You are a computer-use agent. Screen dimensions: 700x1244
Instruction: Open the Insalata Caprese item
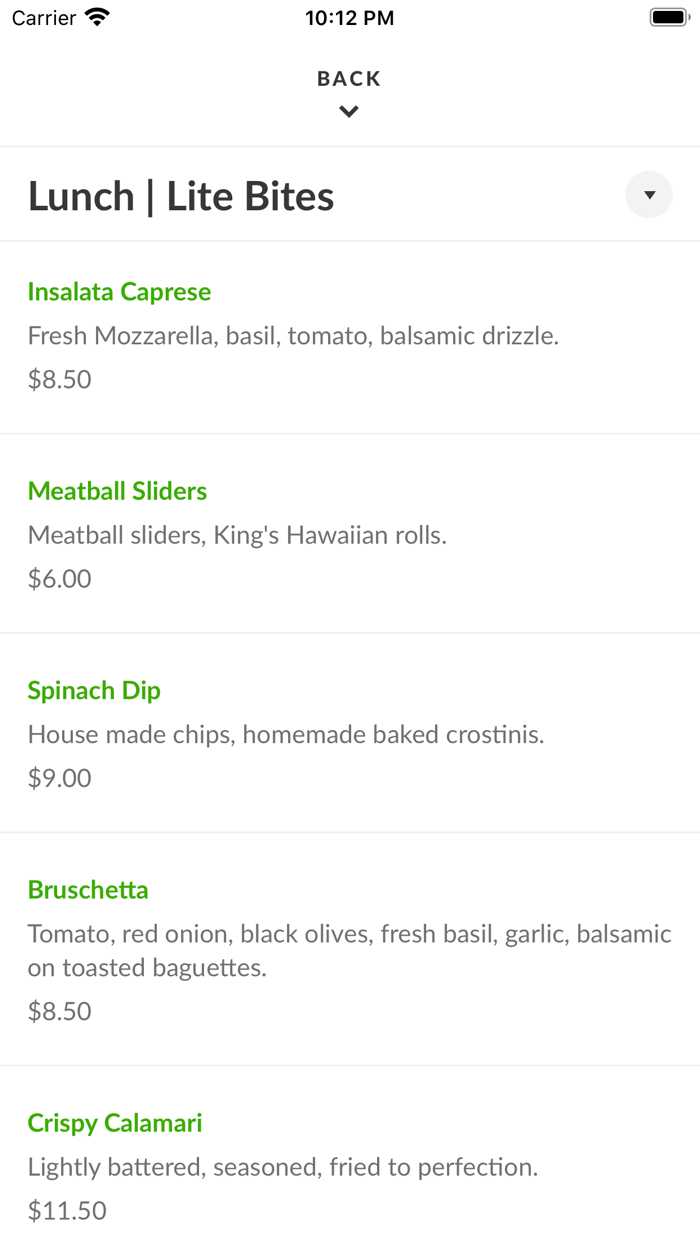[120, 292]
